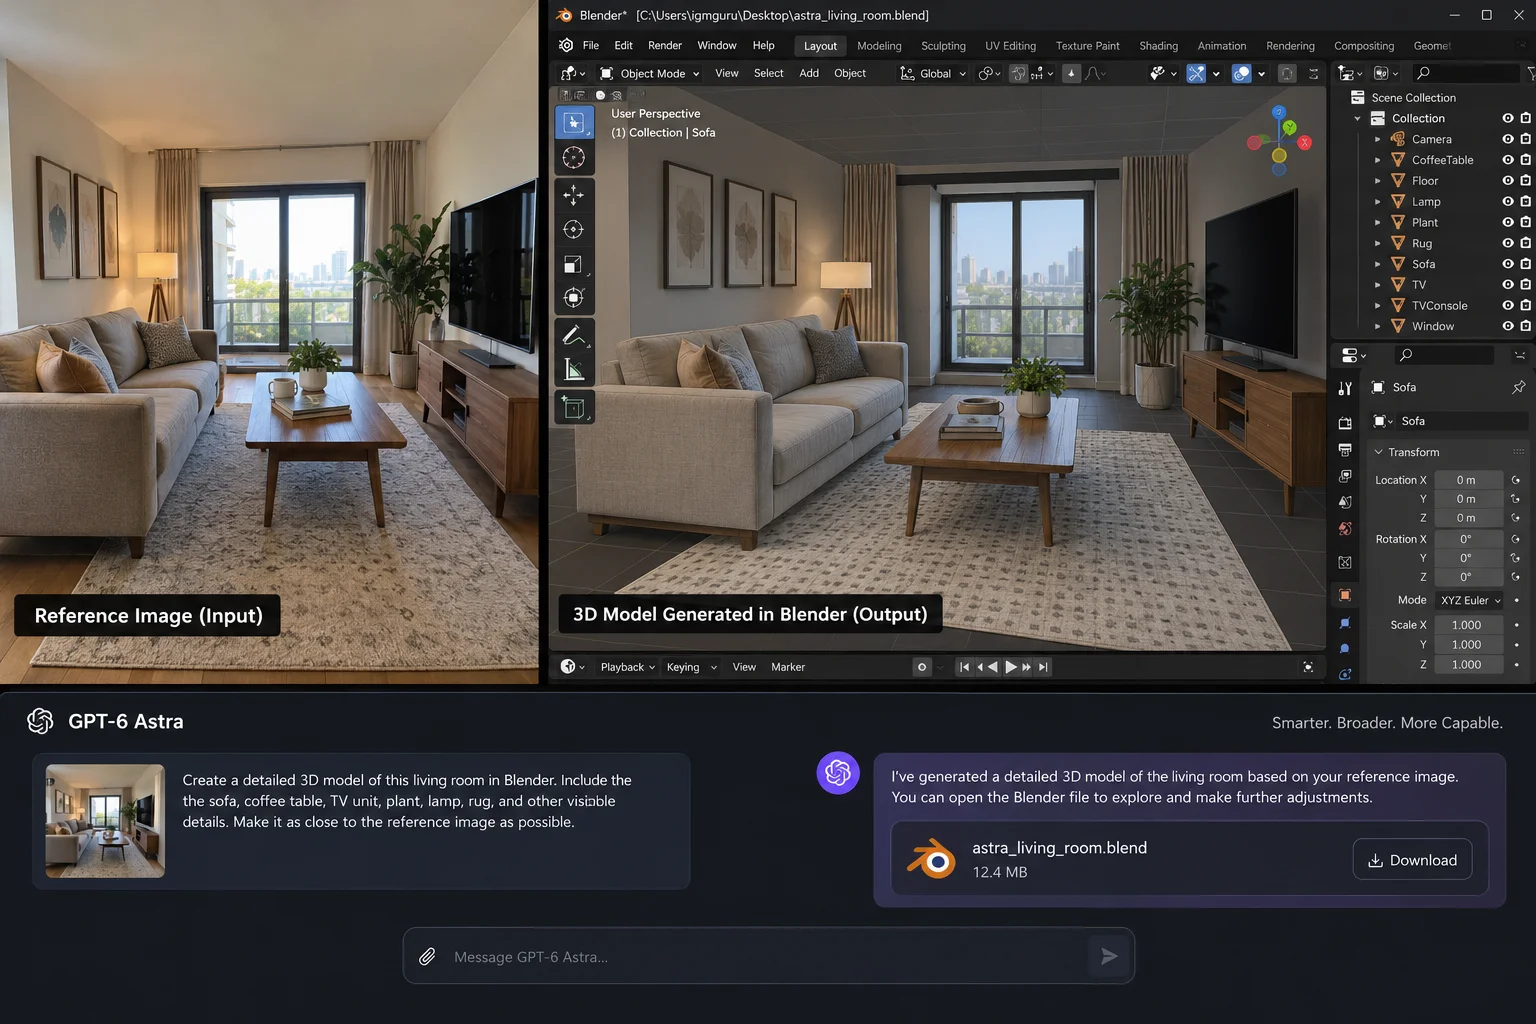Click the Rotation X value field
Screen dimensions: 1536x1024
(1467, 539)
